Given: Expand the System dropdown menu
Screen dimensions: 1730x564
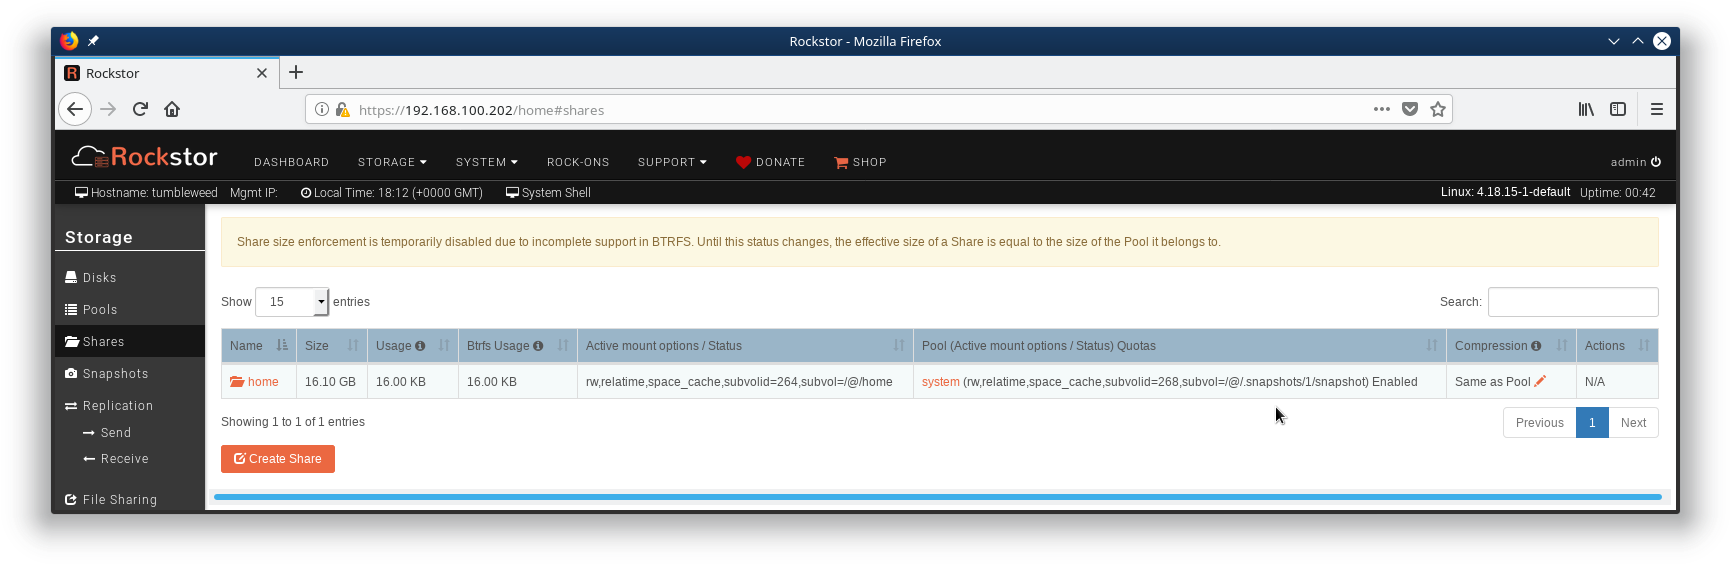Looking at the screenshot, I should (486, 162).
